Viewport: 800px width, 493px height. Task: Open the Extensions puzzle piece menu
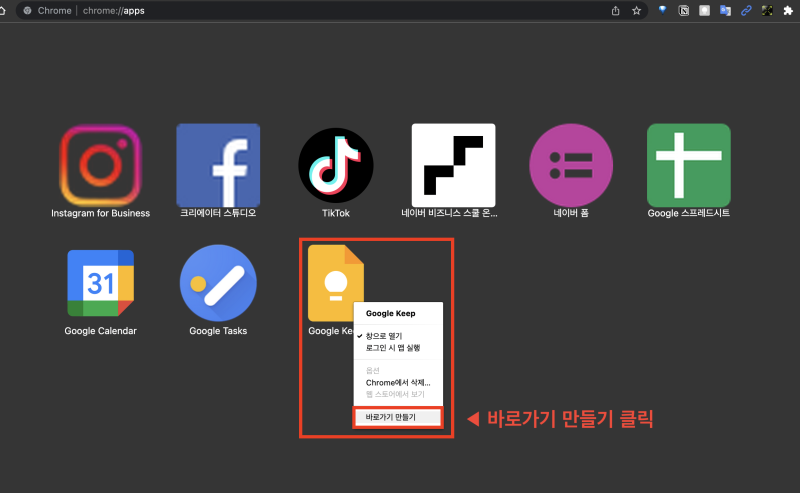[788, 11]
